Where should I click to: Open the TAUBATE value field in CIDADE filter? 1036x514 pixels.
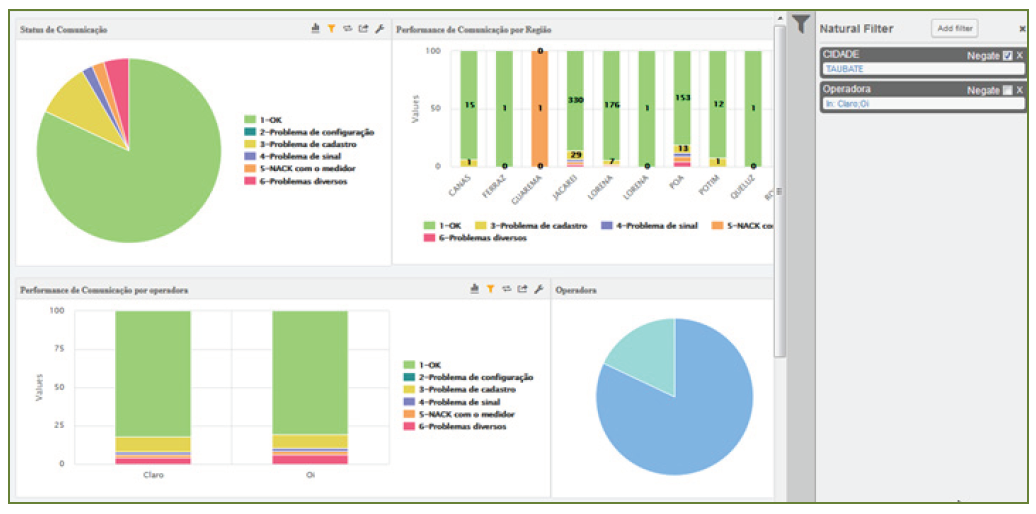pos(922,69)
